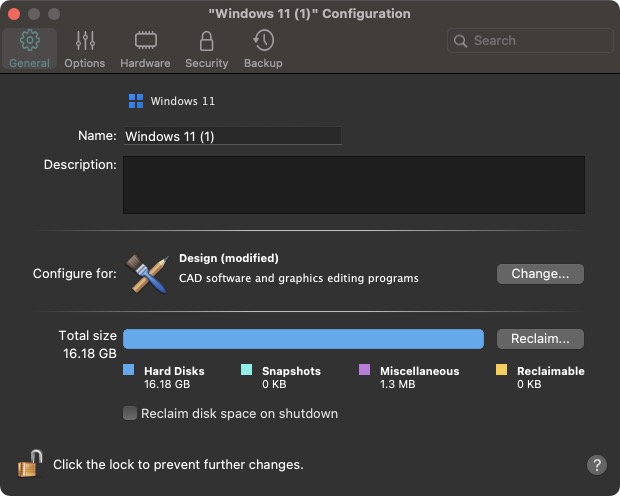620x496 pixels.
Task: Click the magnifying glass search icon
Action: tap(460, 41)
